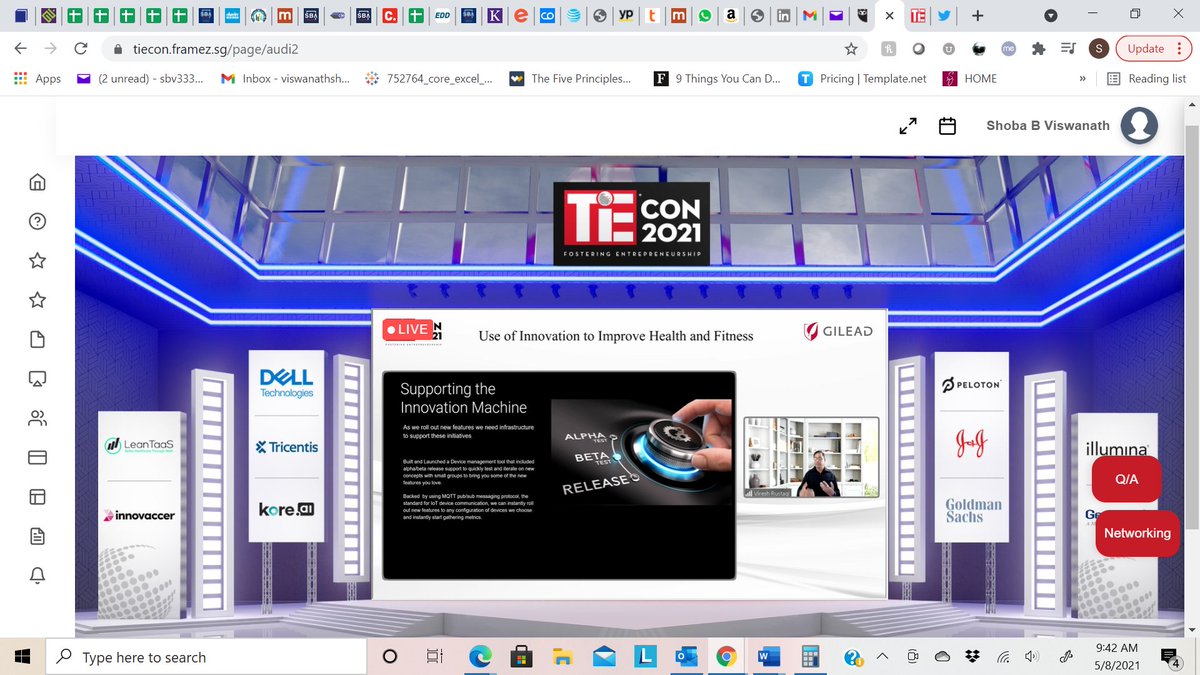Open the 9 Things You Can D... bookmark
The height and width of the screenshot is (675, 1200).
pyautogui.click(x=717, y=79)
